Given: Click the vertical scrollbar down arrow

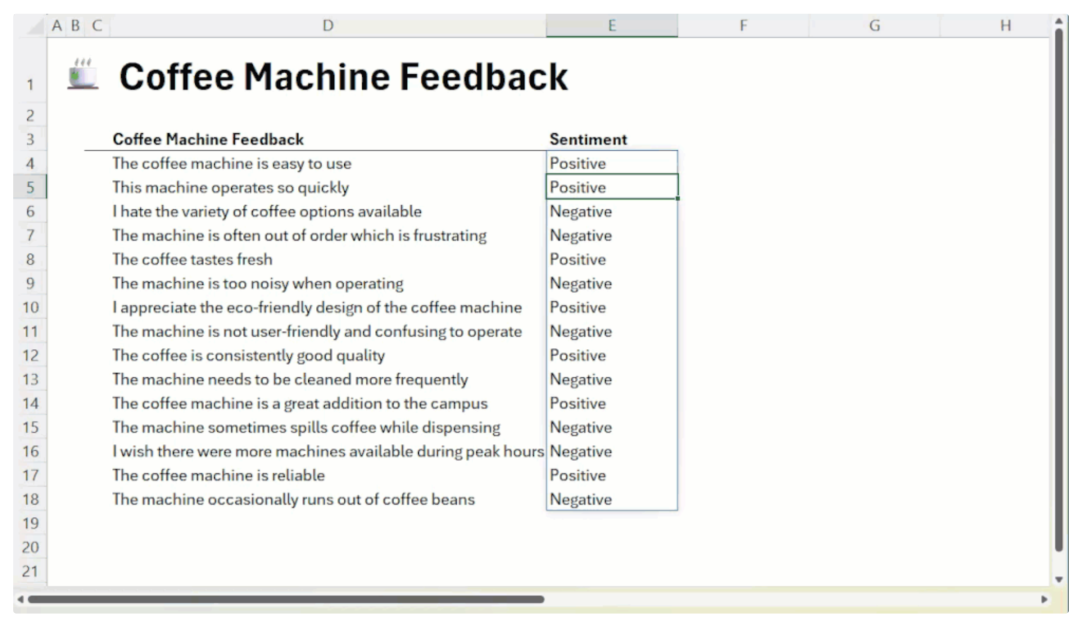Looking at the screenshot, I should (x=1059, y=579).
